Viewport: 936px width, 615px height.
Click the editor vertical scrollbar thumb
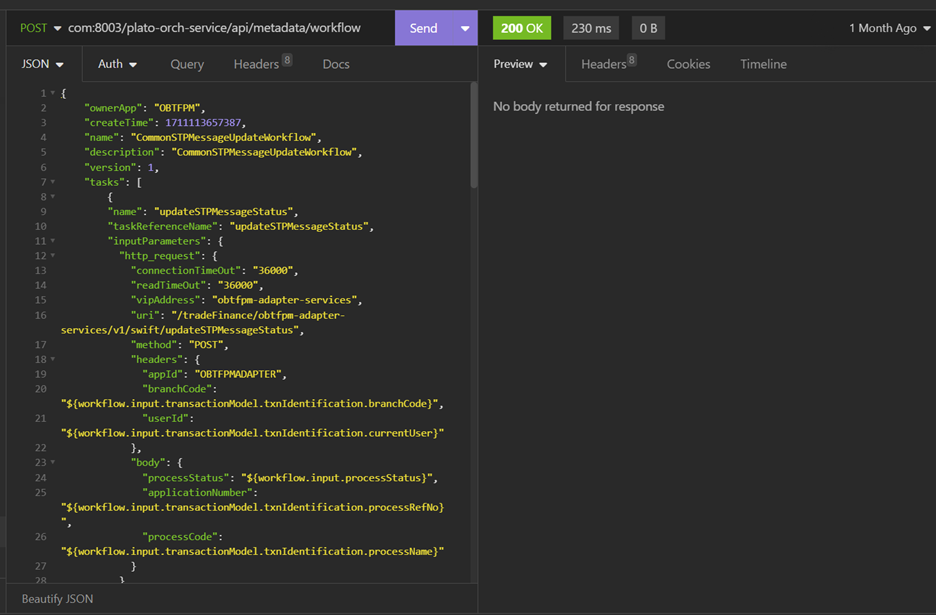[x=474, y=136]
